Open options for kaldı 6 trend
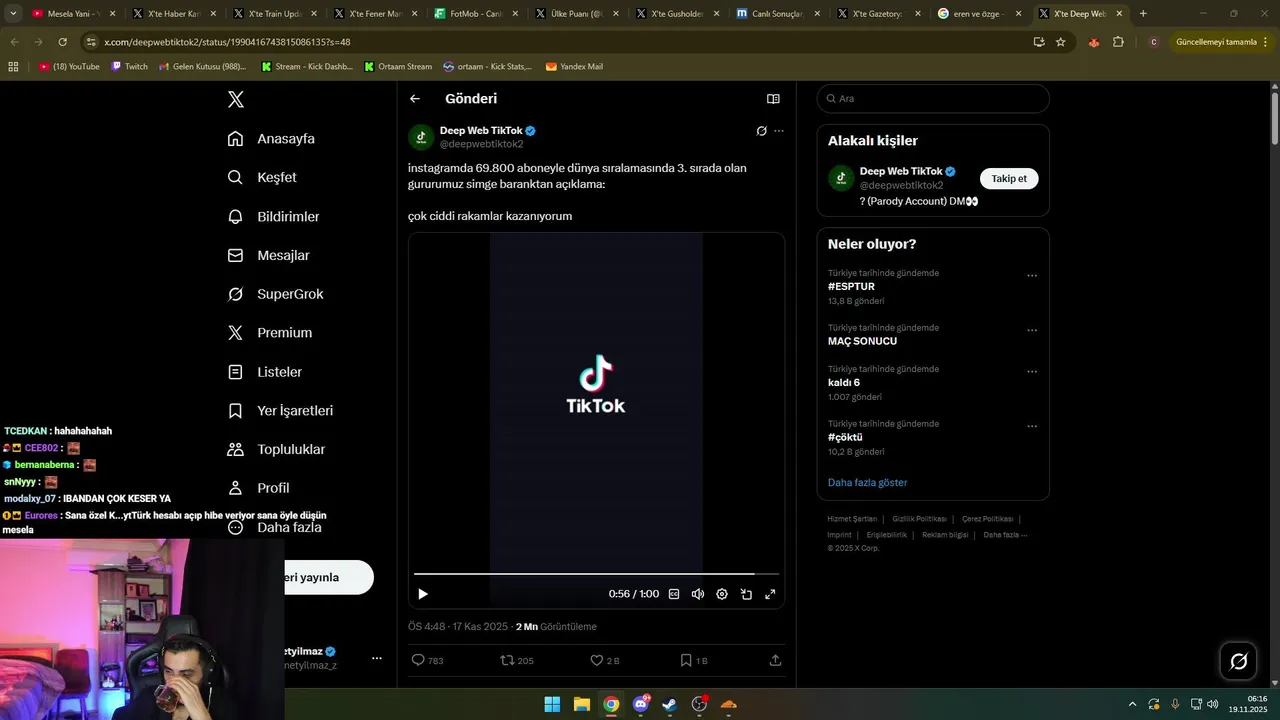This screenshot has height=720, width=1280. point(1032,372)
